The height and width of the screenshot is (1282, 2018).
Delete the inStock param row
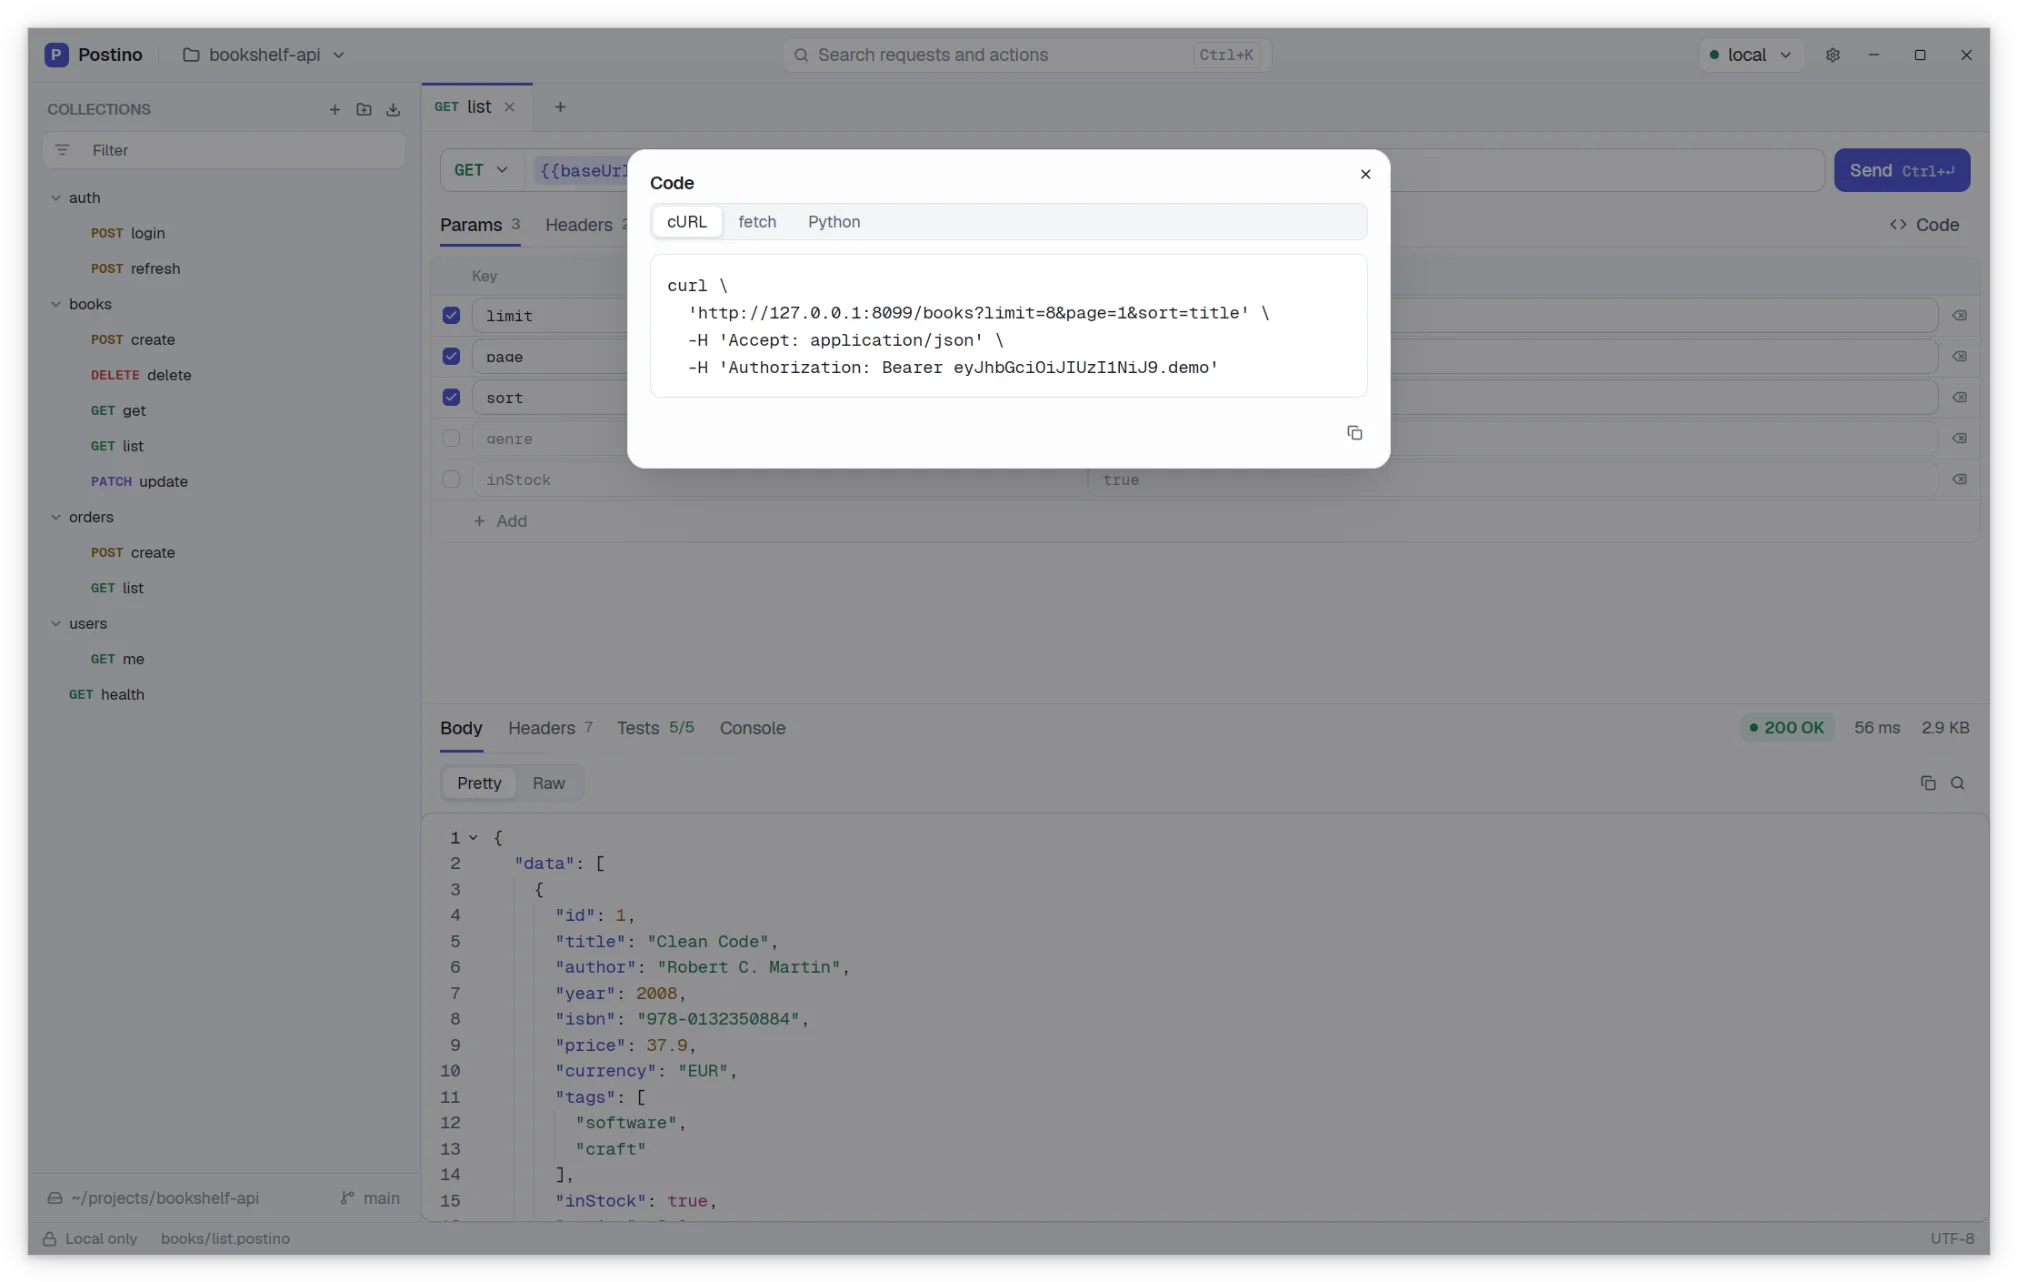click(1959, 480)
